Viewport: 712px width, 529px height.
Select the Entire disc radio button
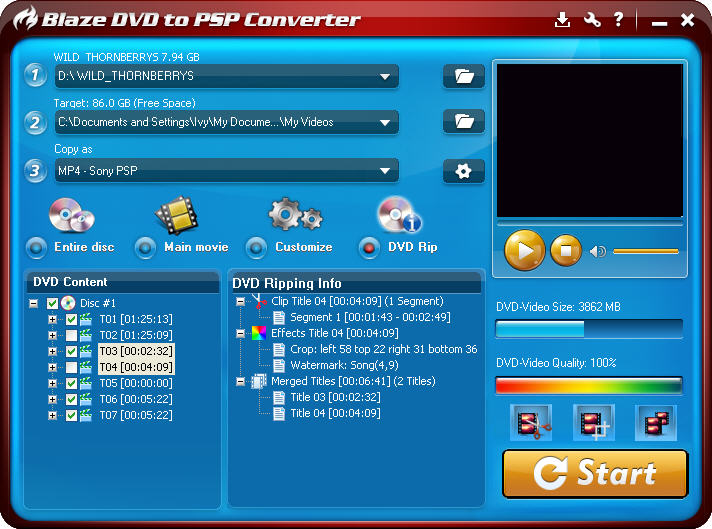pos(37,247)
